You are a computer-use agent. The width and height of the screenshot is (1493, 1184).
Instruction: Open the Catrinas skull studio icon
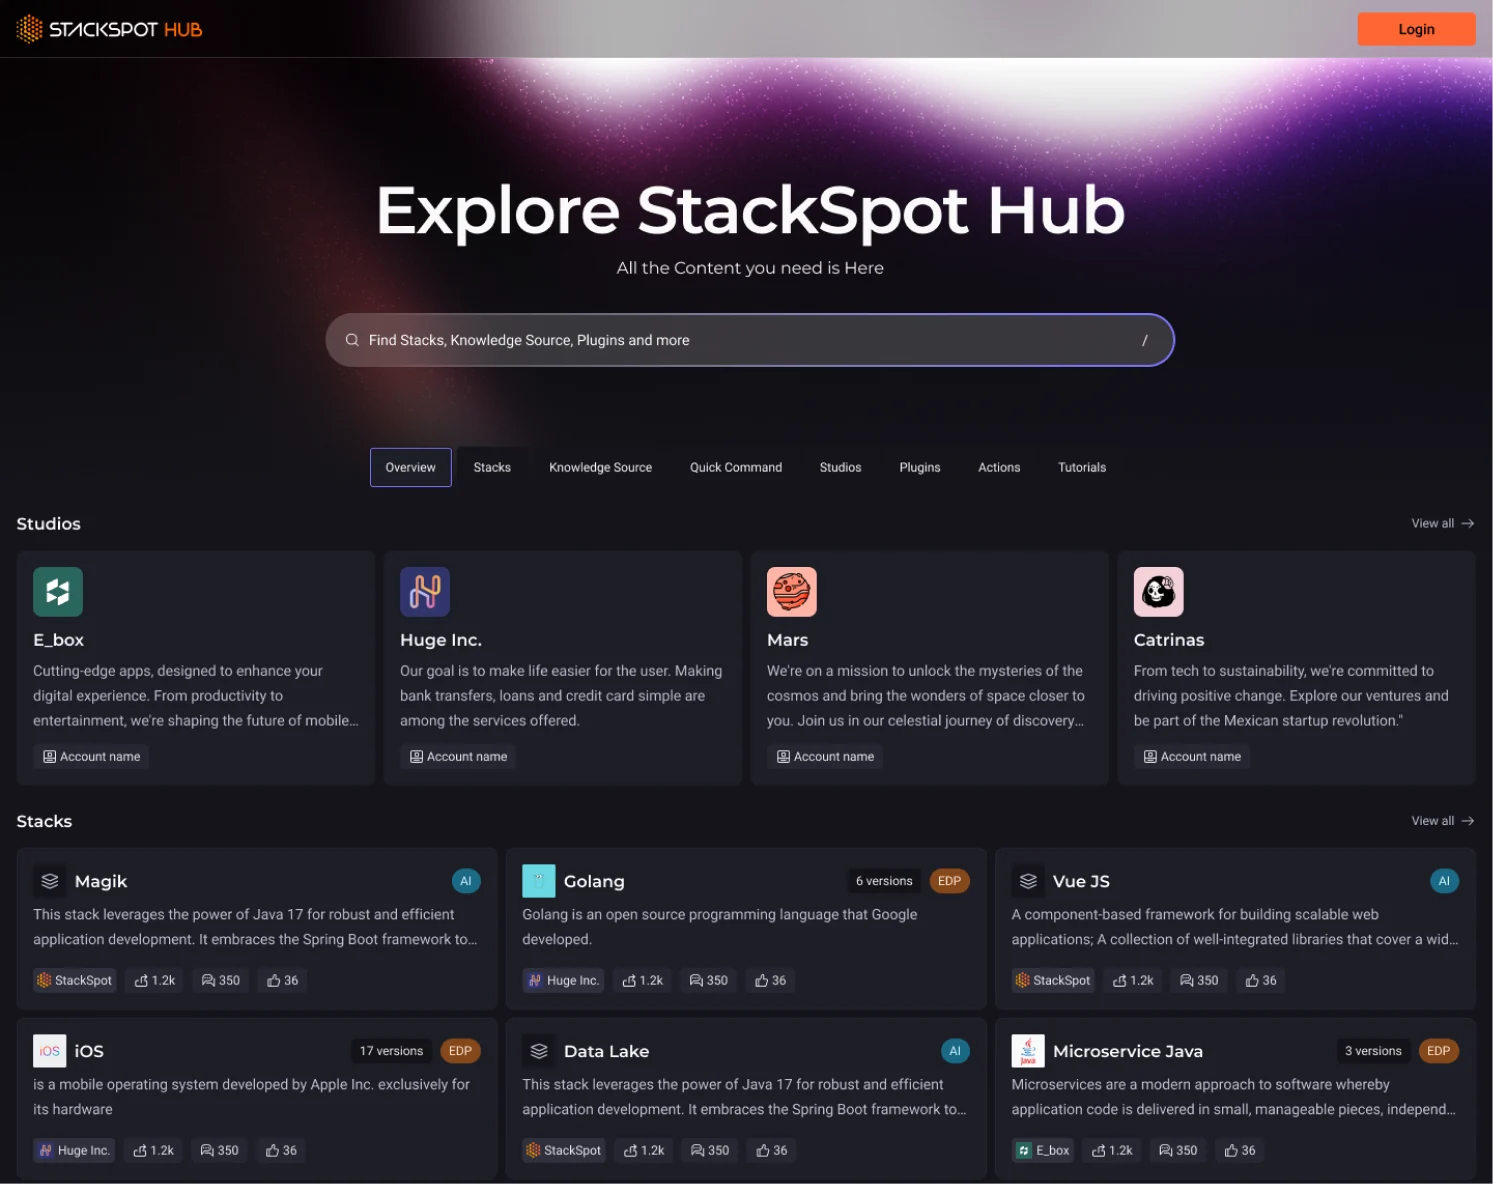click(1159, 592)
